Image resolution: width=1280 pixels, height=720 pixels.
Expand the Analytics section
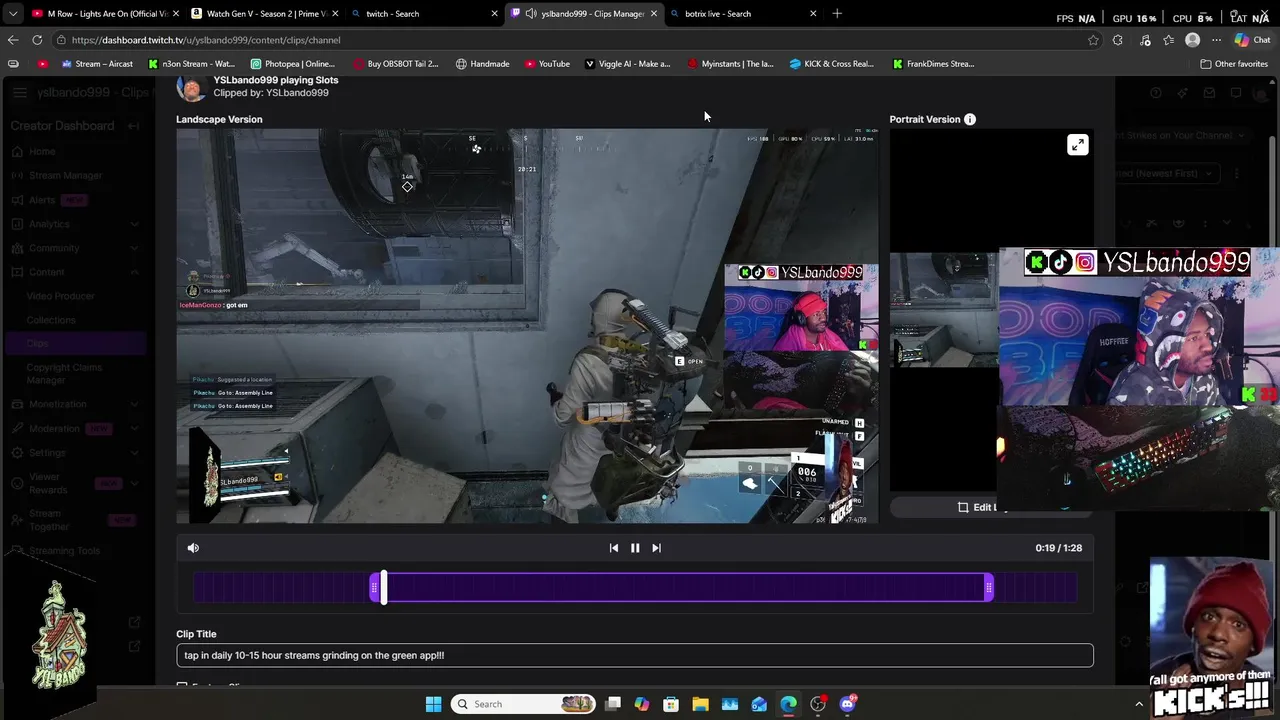(135, 224)
